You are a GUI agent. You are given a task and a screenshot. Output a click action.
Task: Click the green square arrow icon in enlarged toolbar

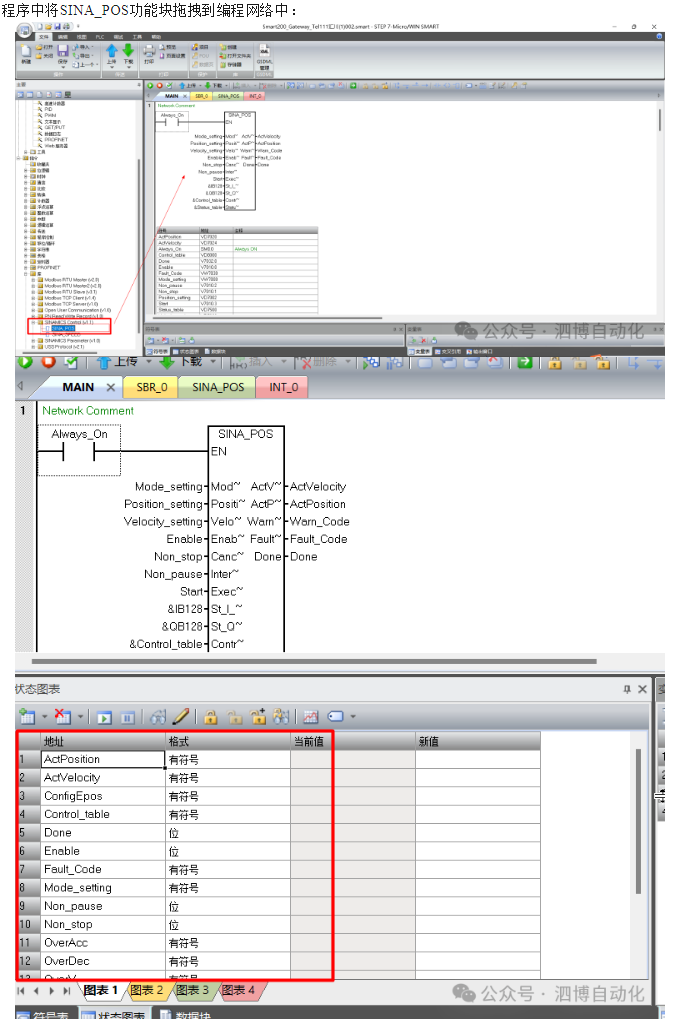[524, 363]
